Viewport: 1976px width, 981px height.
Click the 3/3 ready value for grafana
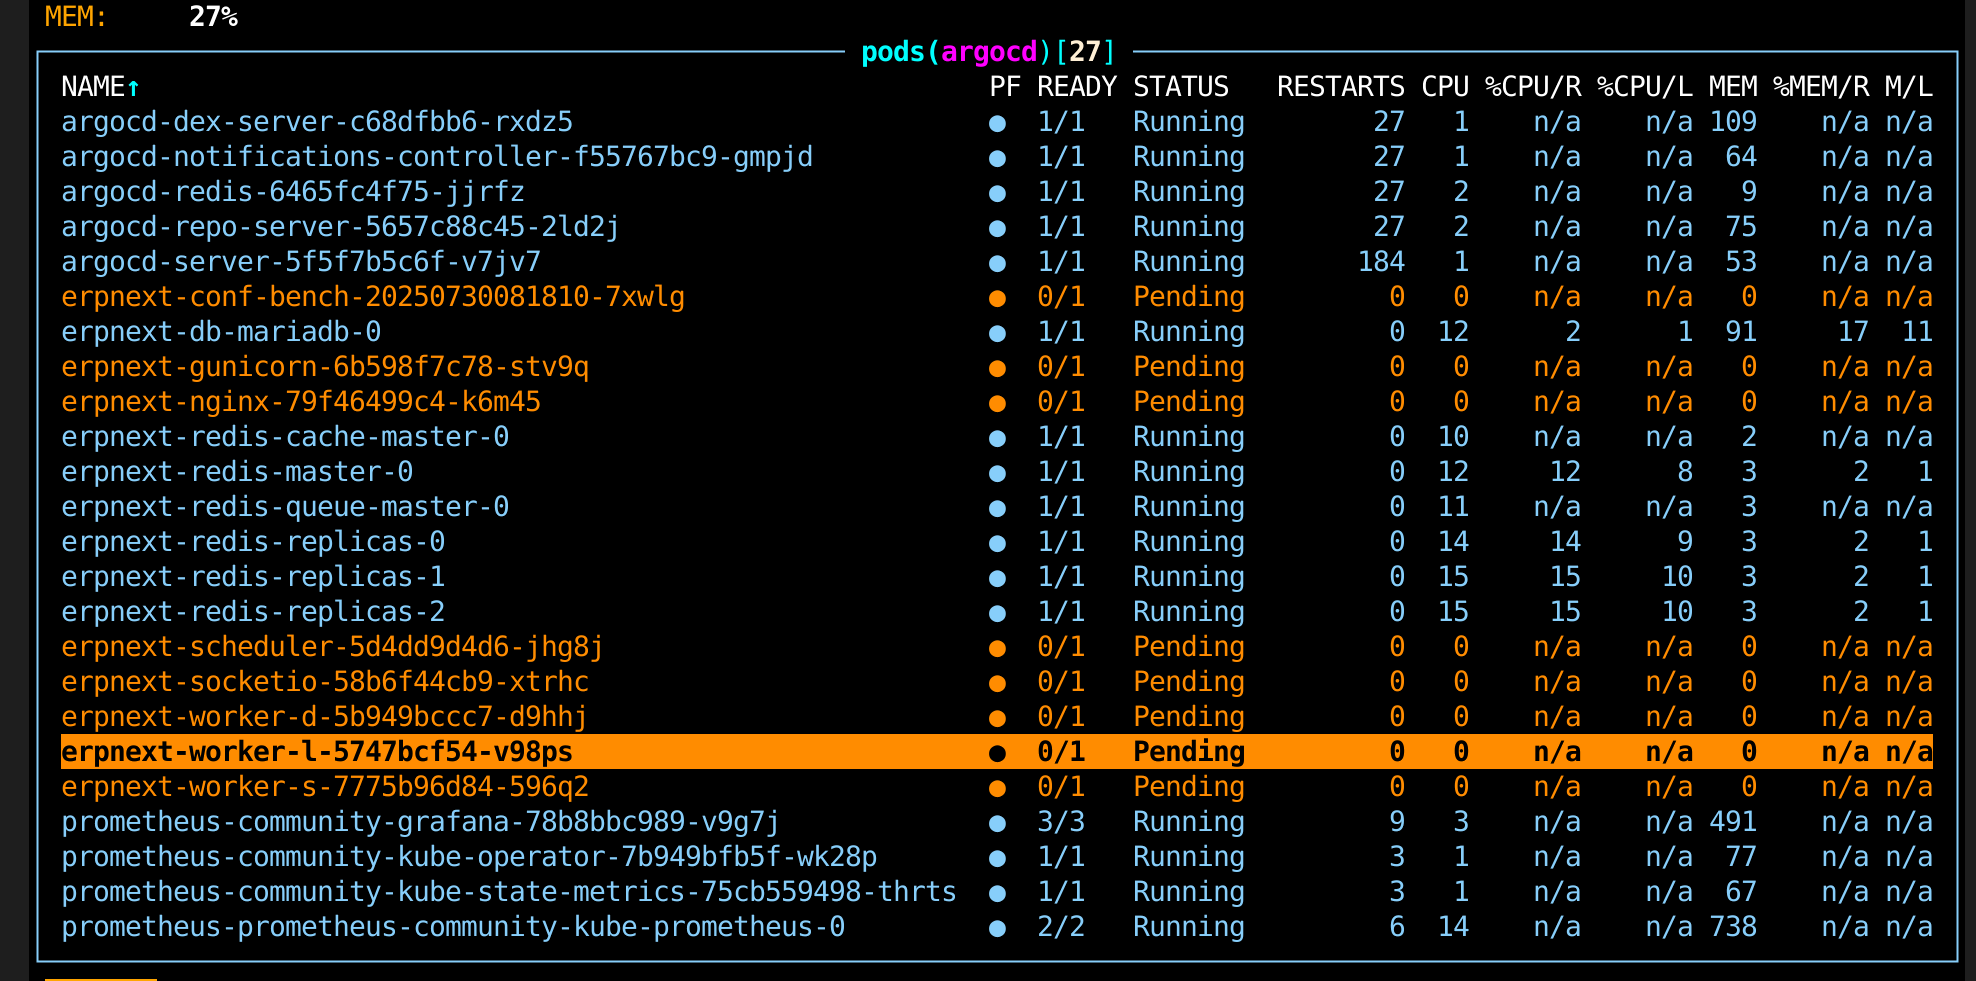[x=1061, y=822]
